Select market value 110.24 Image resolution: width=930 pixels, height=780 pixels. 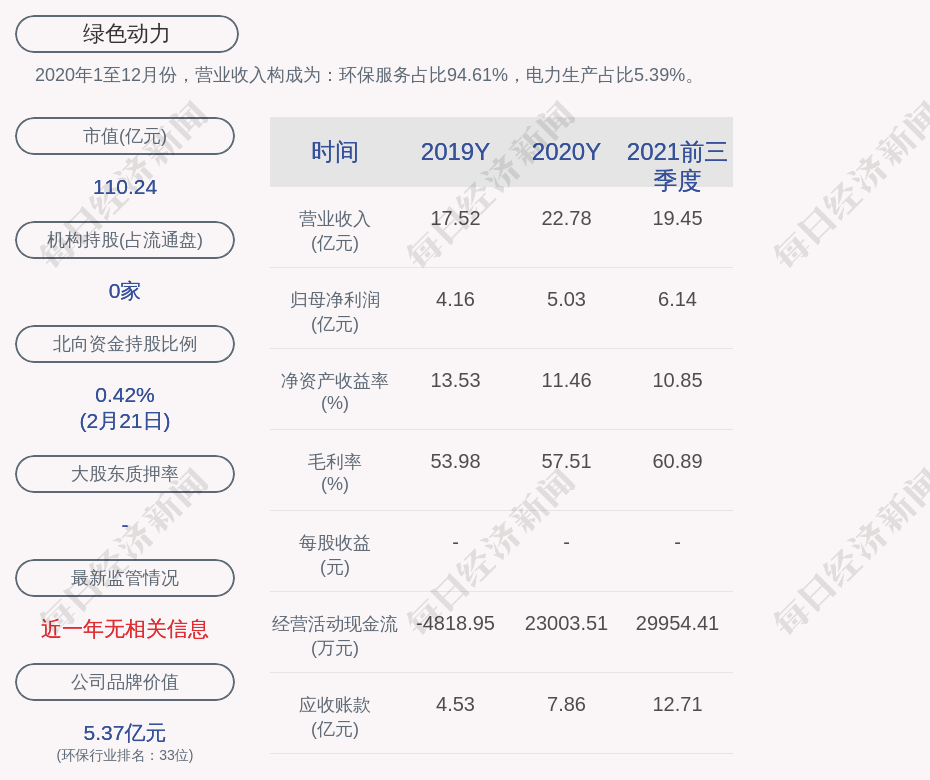(125, 187)
